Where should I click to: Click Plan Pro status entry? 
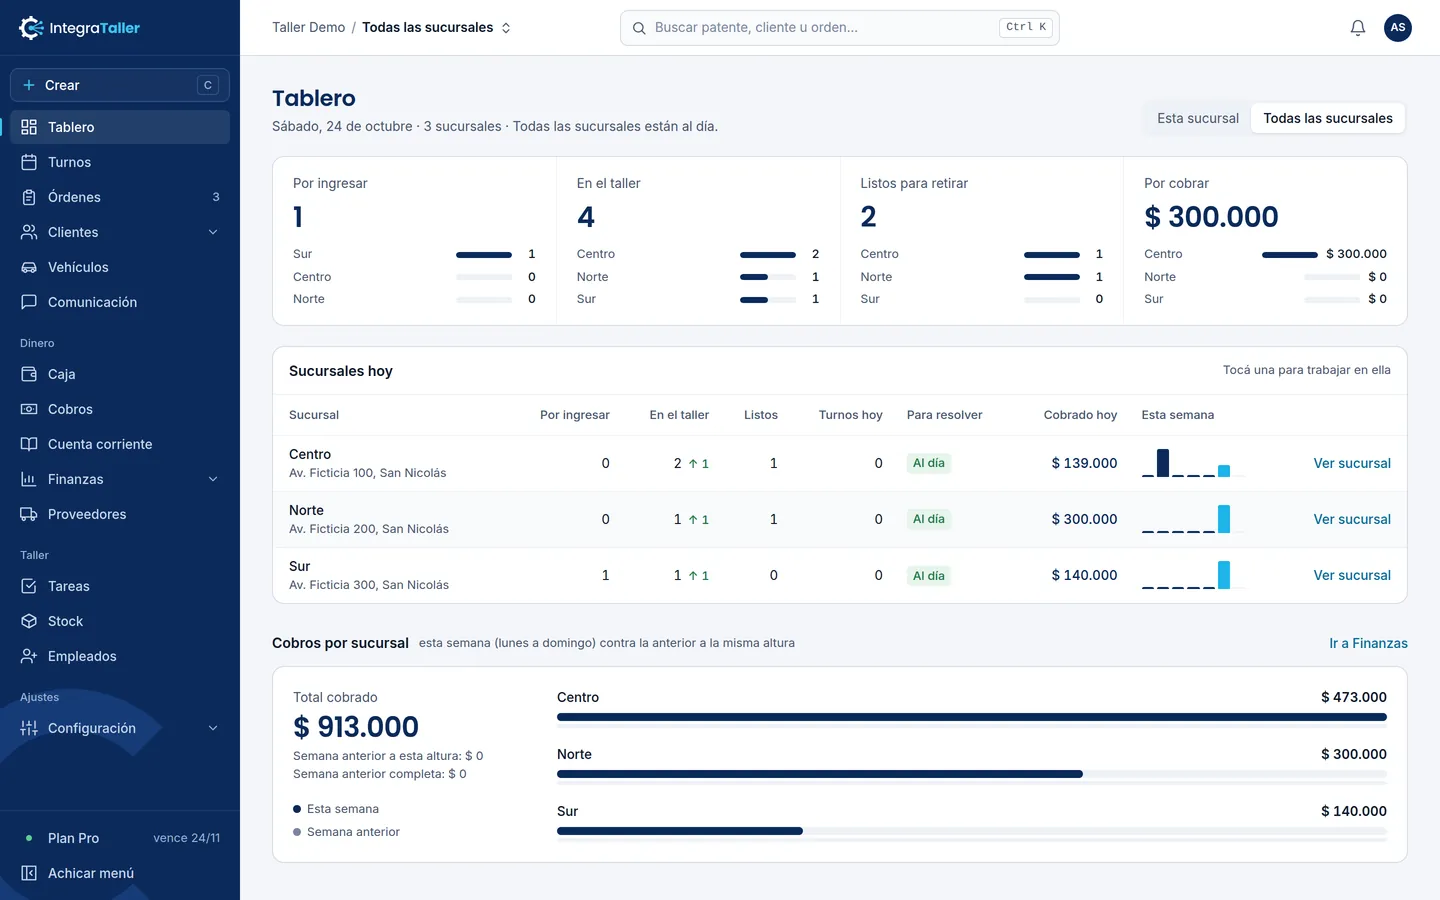click(x=120, y=838)
